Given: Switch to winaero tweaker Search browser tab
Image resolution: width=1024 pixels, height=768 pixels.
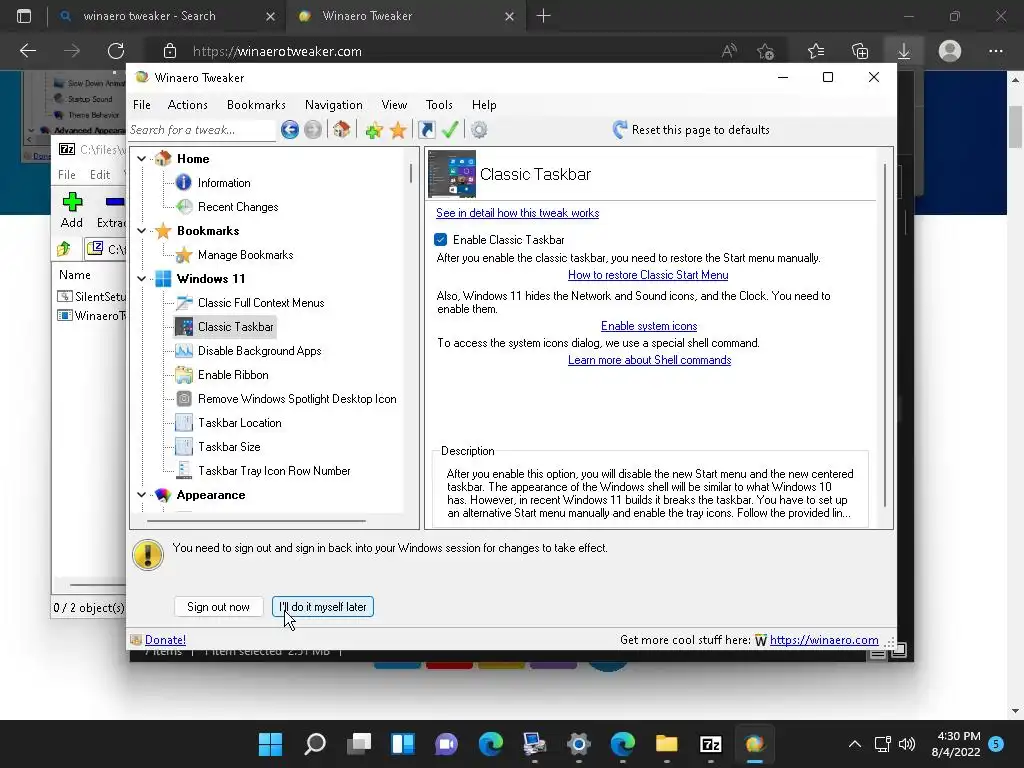Looking at the screenshot, I should [x=149, y=16].
